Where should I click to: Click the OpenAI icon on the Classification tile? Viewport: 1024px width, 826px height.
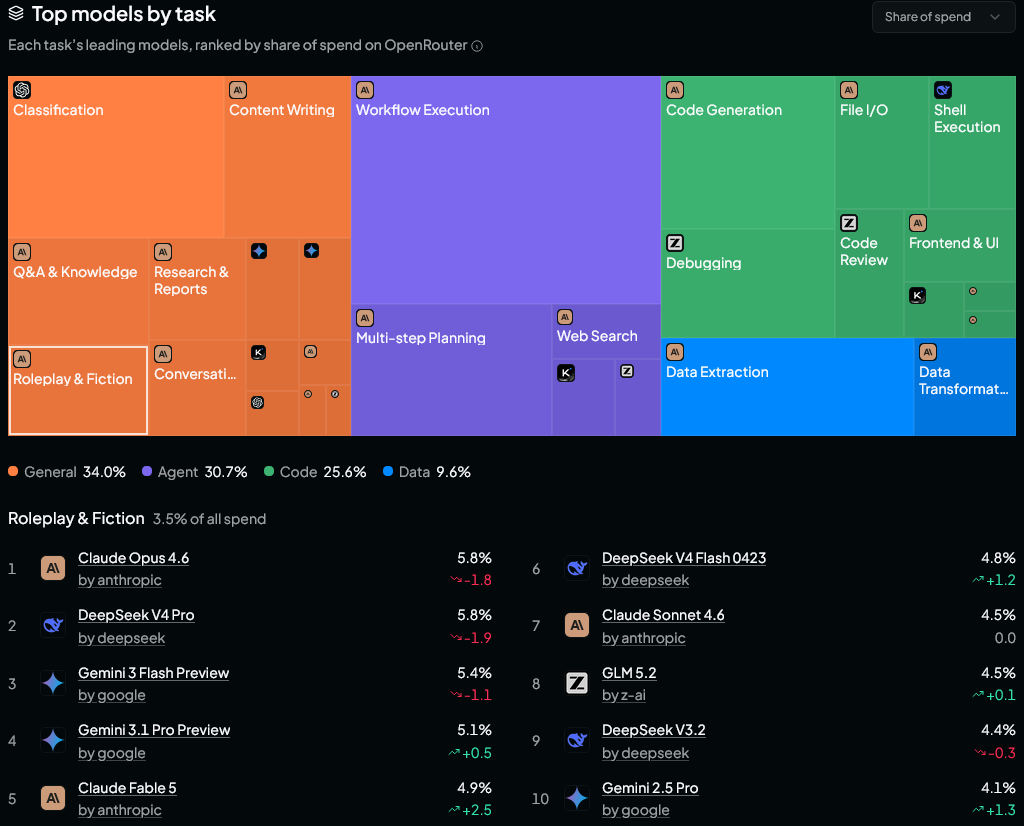[x=22, y=89]
